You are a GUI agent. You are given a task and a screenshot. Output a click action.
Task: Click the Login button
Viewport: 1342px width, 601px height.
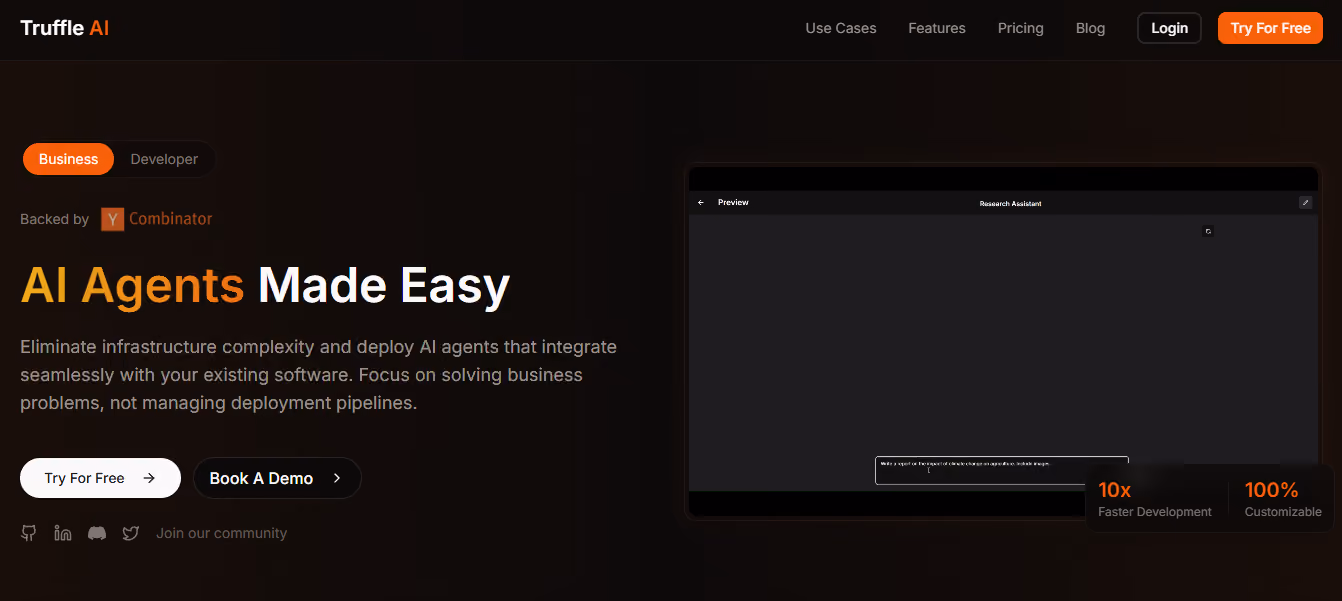click(x=1169, y=28)
